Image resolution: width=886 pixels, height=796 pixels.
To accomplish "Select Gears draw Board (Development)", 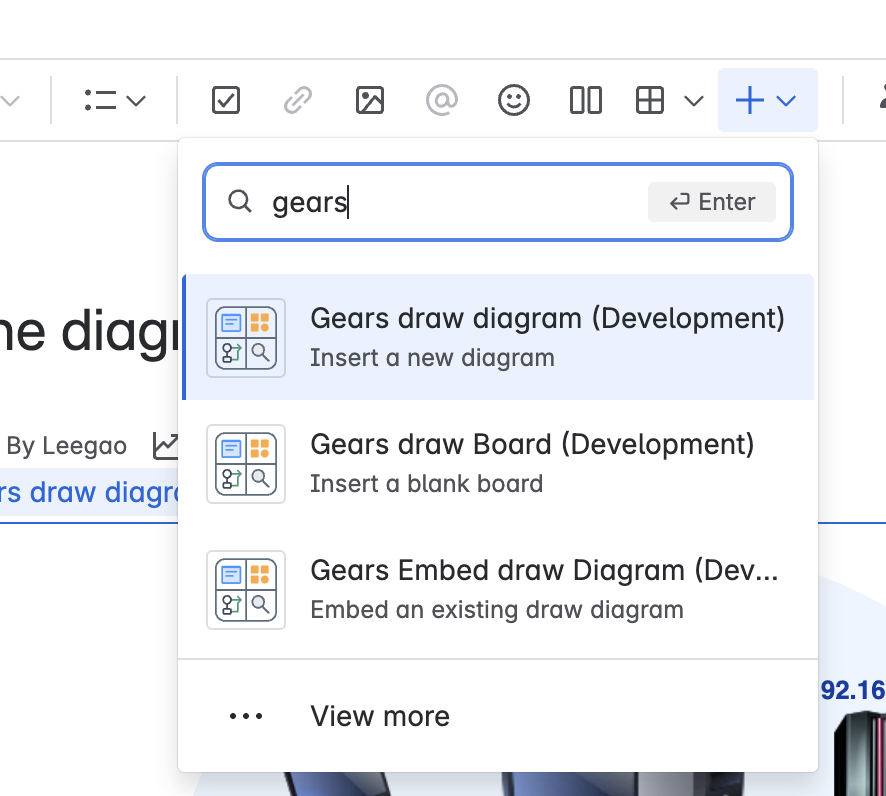I will pos(498,463).
